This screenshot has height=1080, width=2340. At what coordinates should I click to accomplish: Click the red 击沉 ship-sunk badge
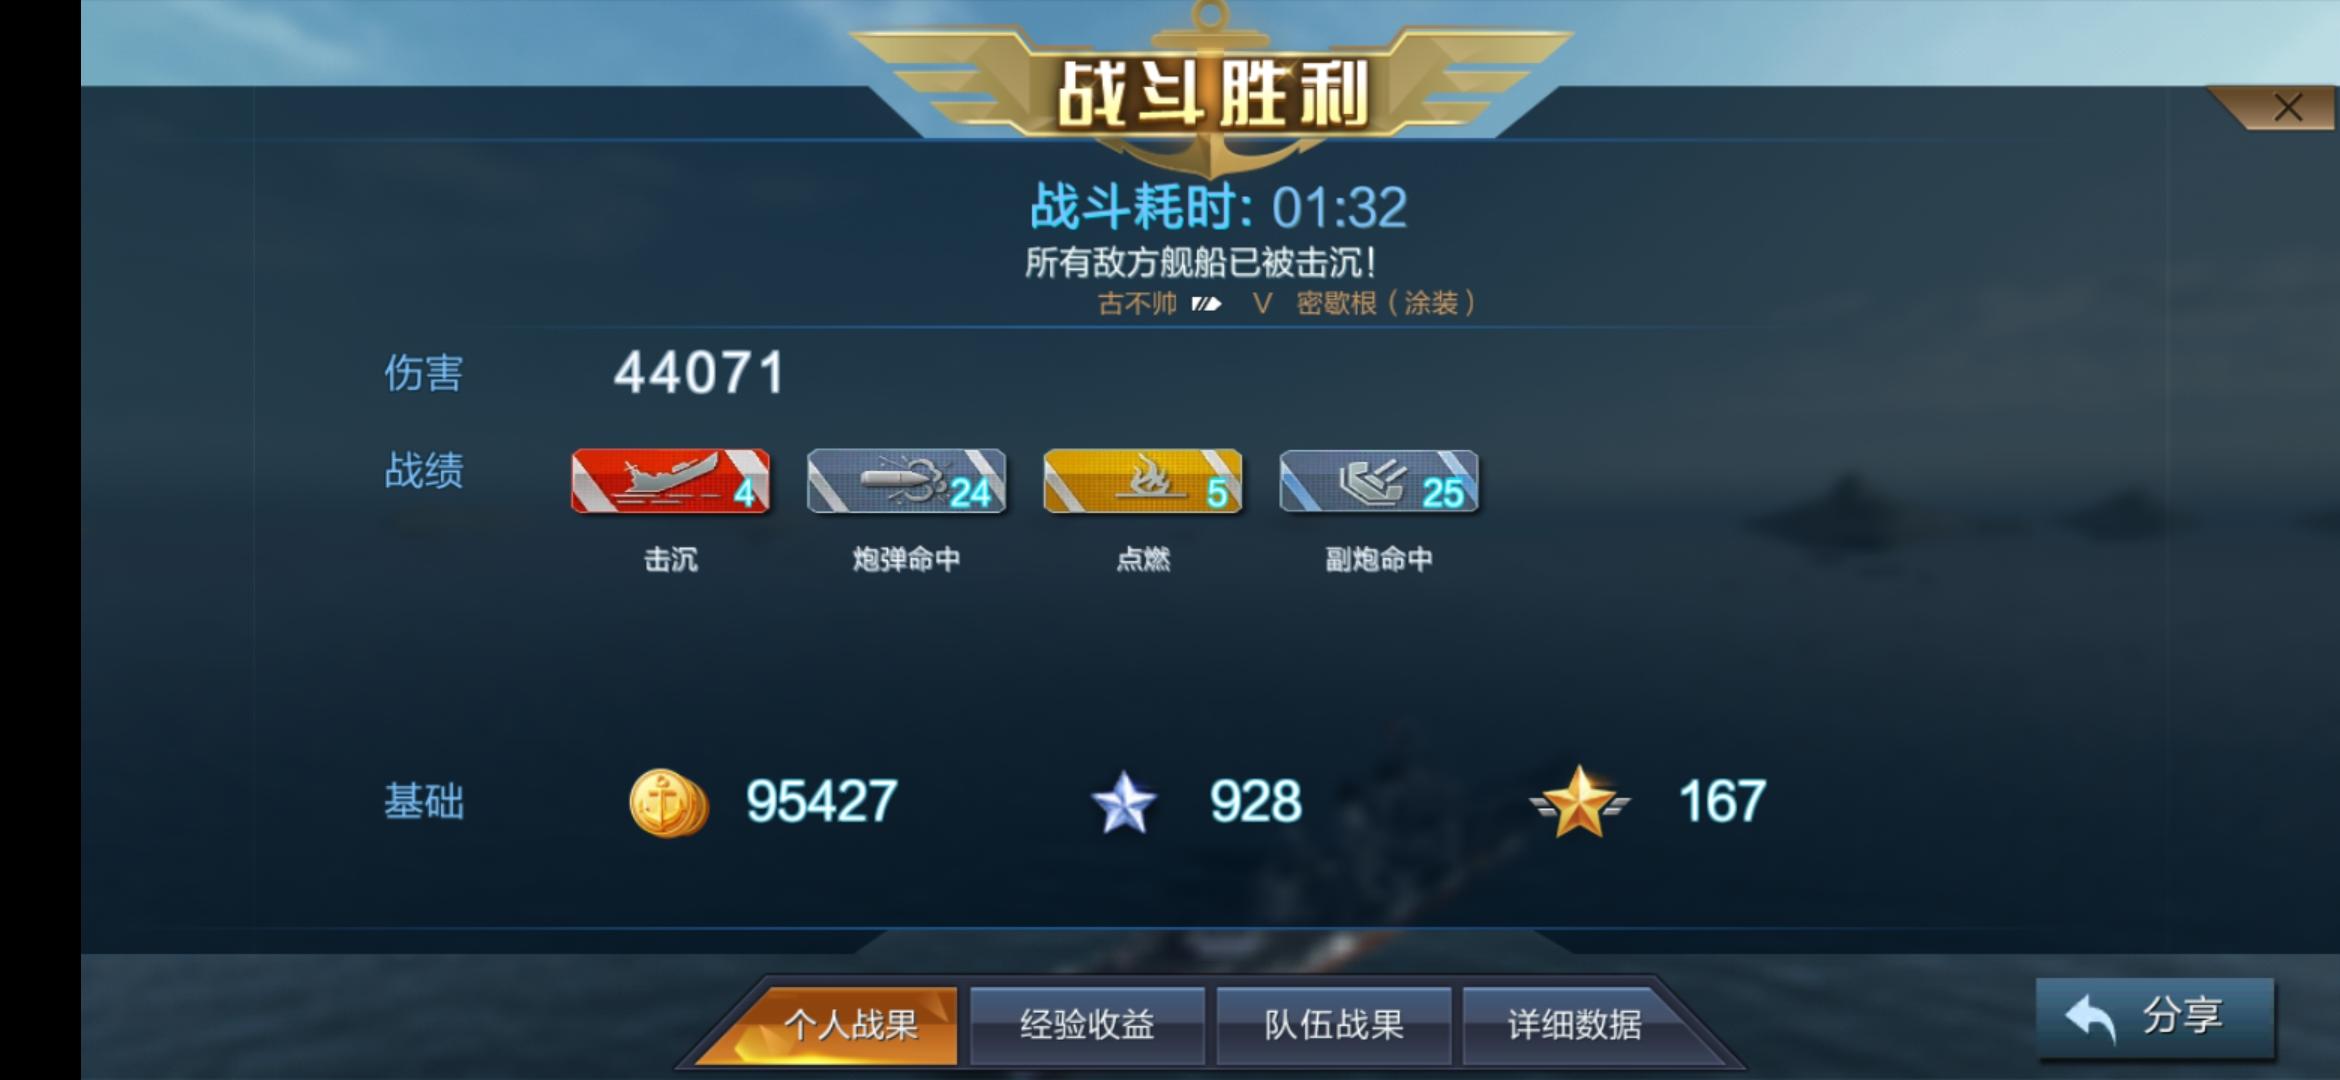tap(670, 481)
